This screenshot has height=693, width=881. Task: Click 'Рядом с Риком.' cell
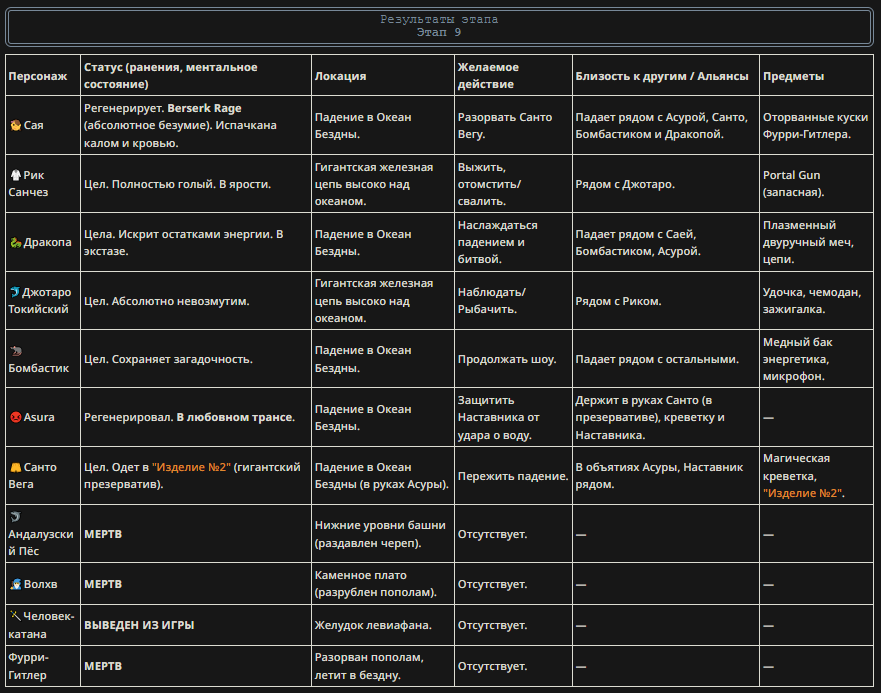tap(666, 301)
